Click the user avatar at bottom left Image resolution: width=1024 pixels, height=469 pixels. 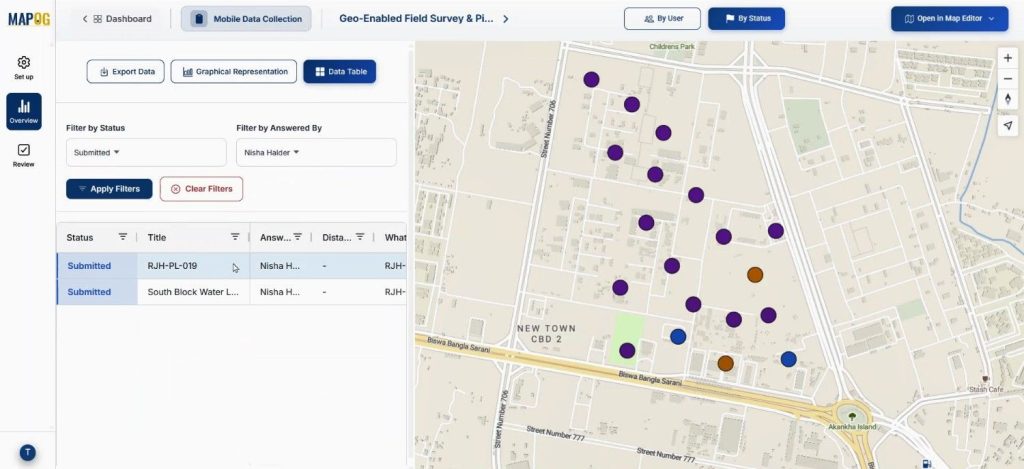click(x=27, y=452)
